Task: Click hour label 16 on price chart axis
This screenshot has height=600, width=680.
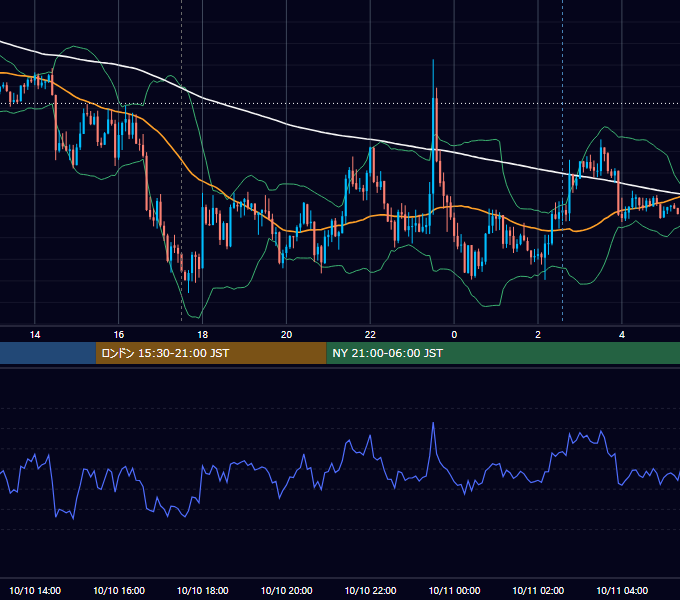Action: pos(119,334)
